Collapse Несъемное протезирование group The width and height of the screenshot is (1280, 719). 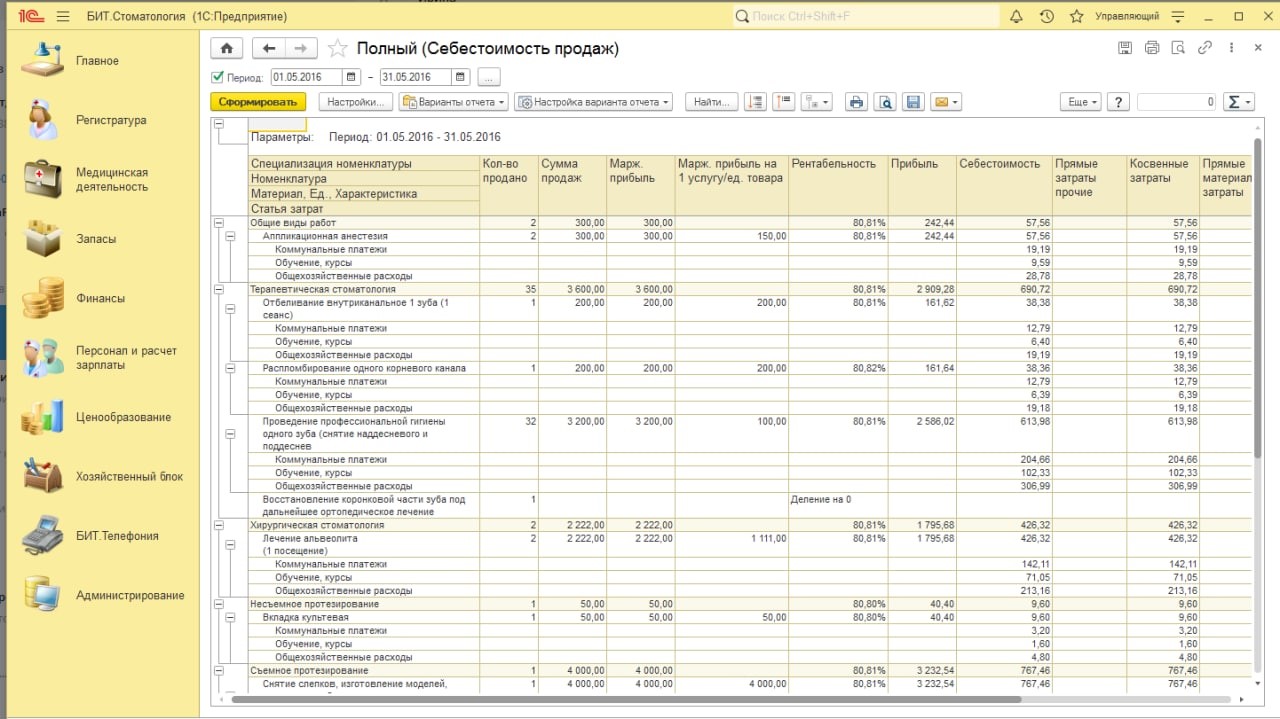(x=219, y=604)
